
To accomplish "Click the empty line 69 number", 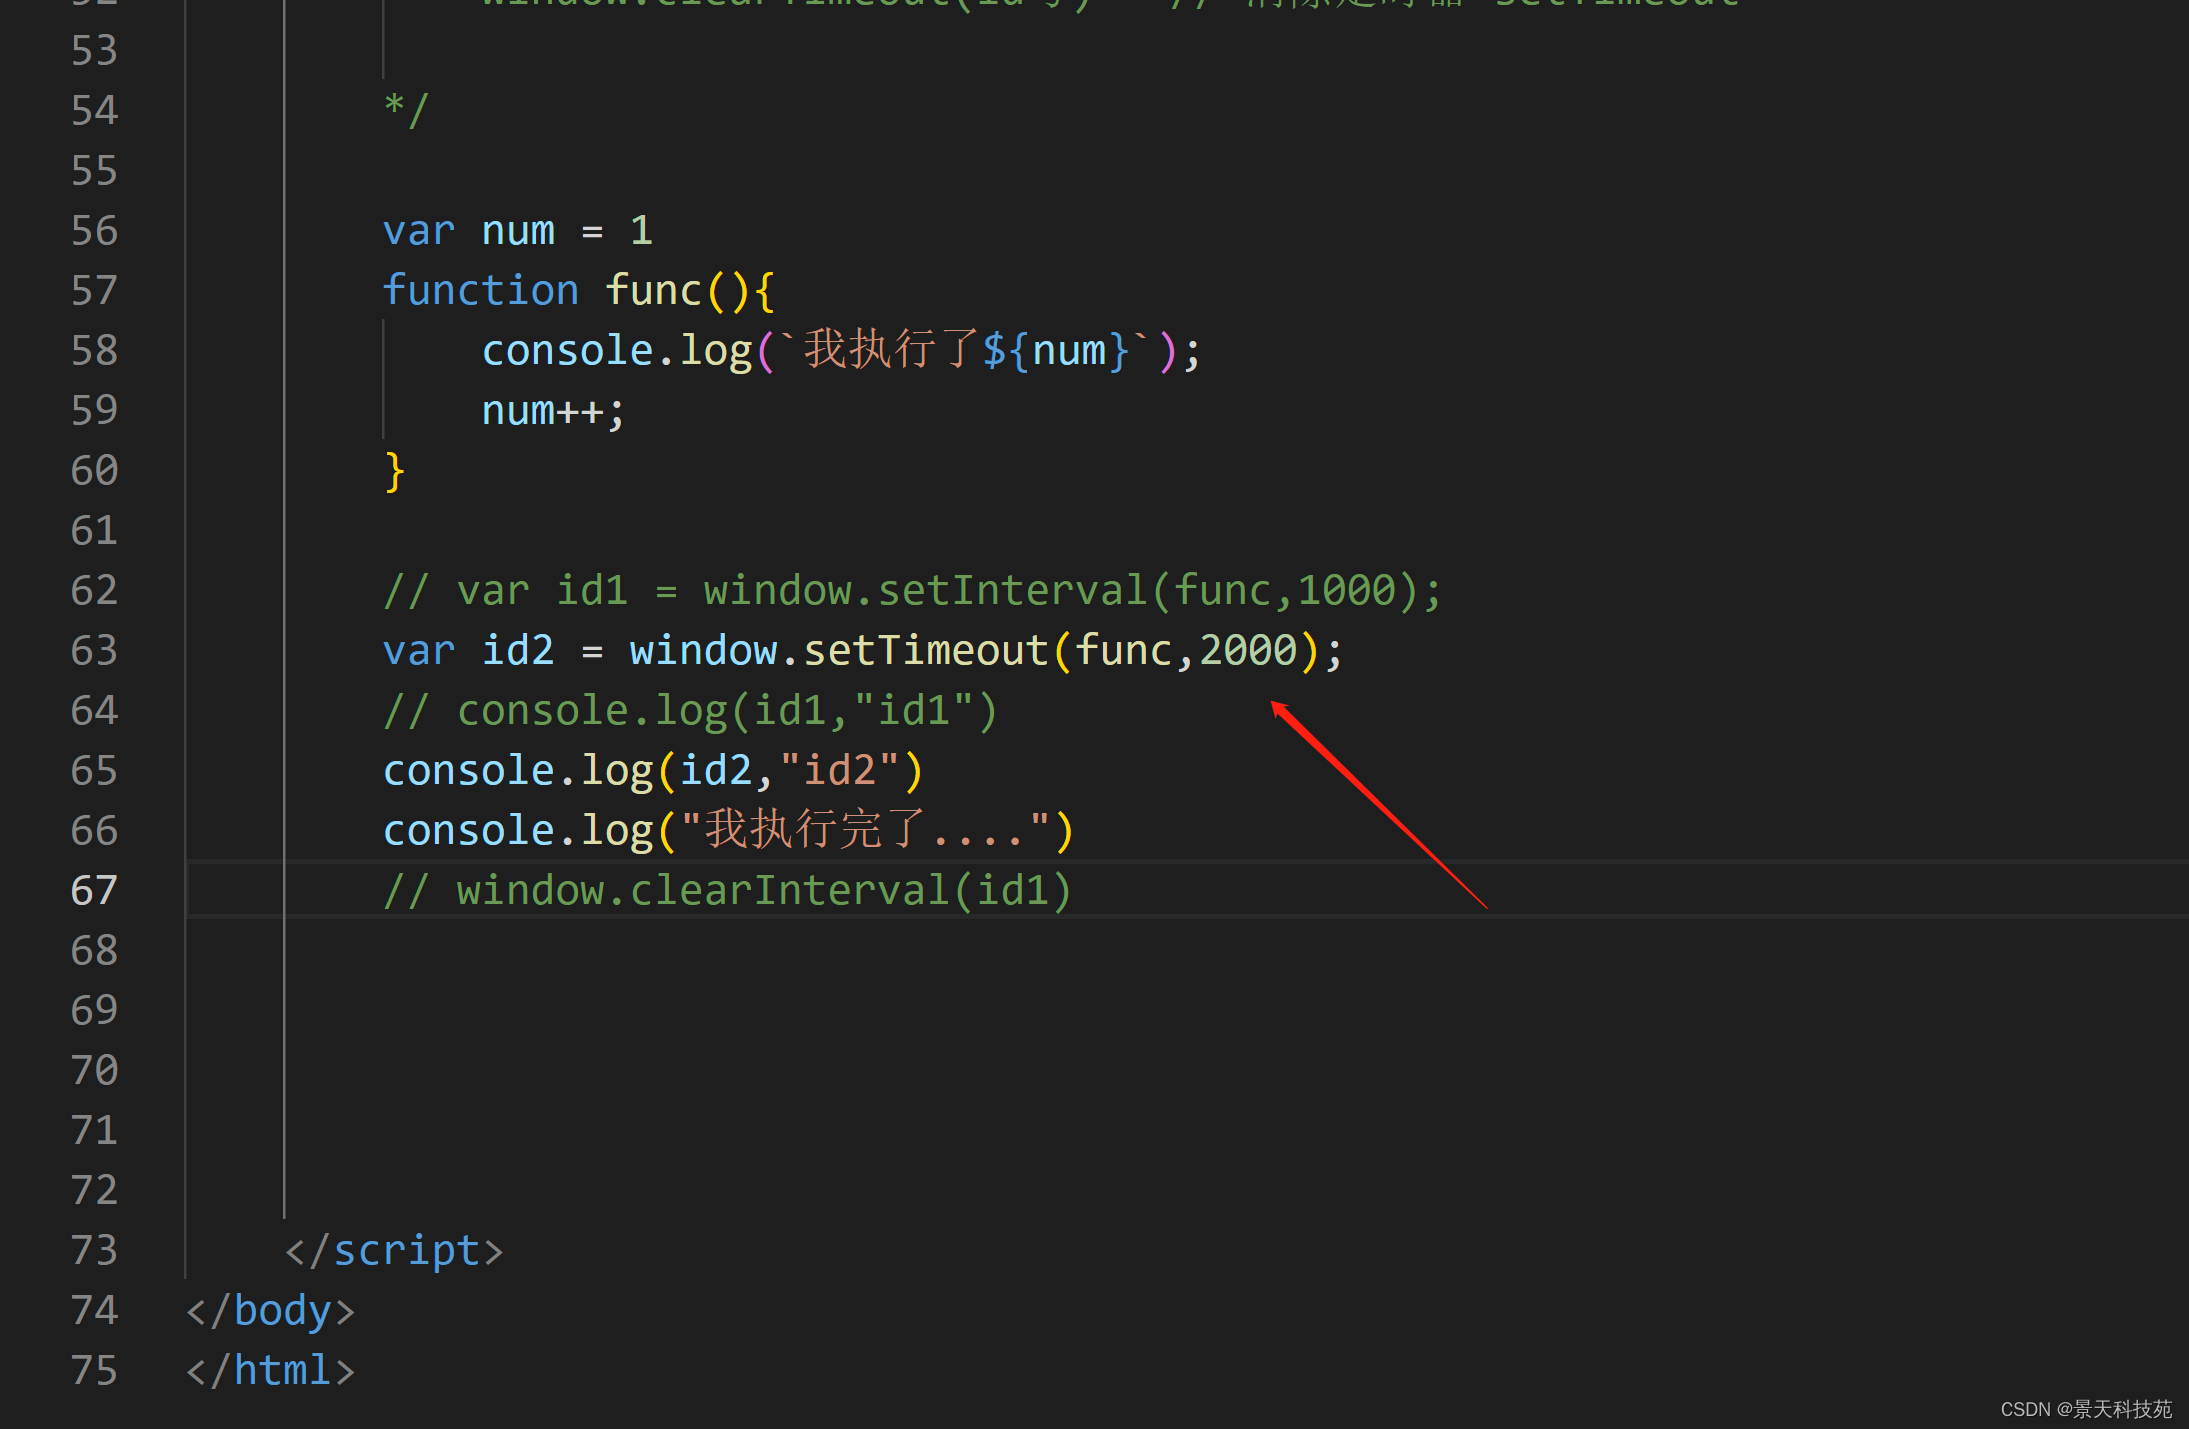I will click(x=94, y=1011).
